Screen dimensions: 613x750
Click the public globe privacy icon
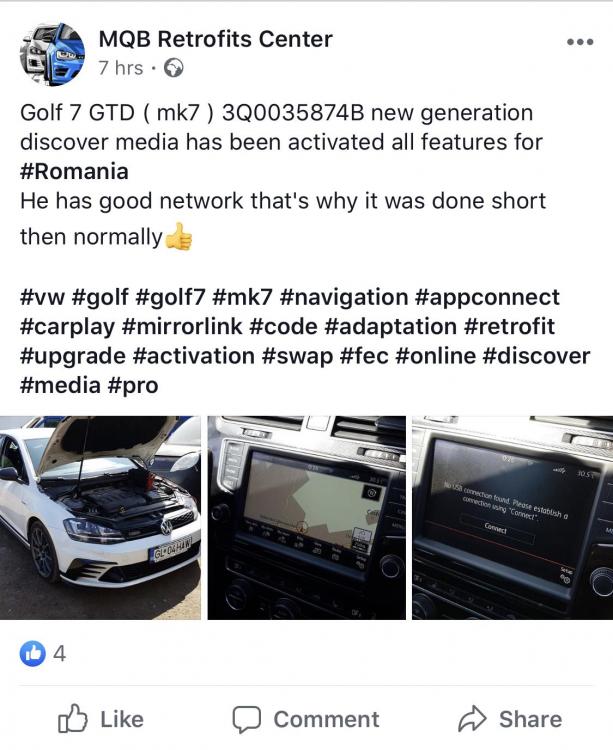(x=174, y=68)
